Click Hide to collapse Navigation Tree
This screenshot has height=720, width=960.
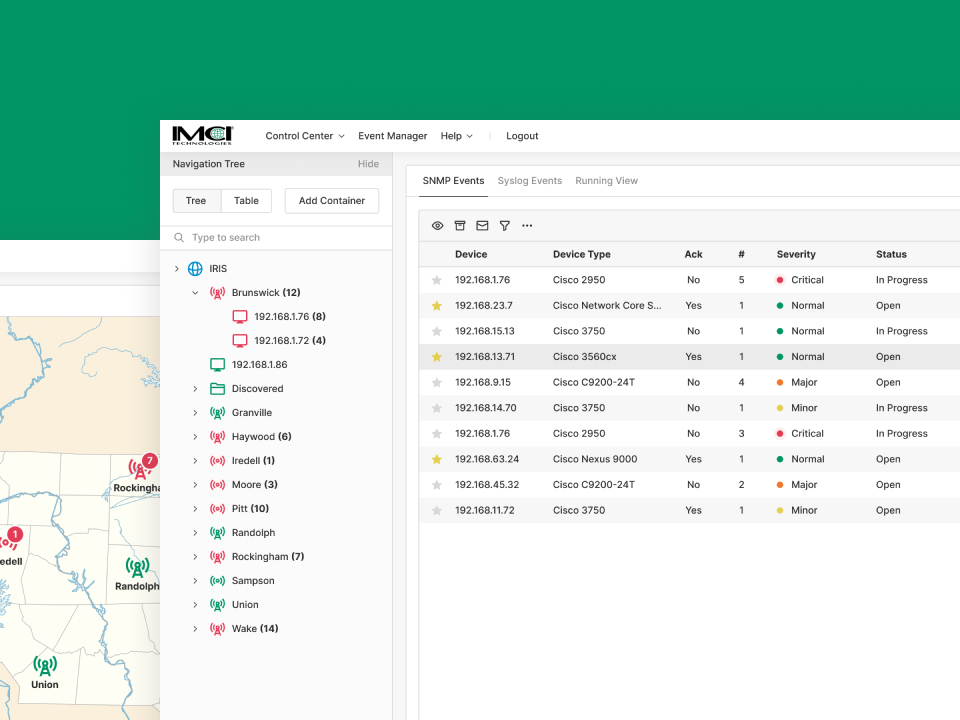click(368, 164)
